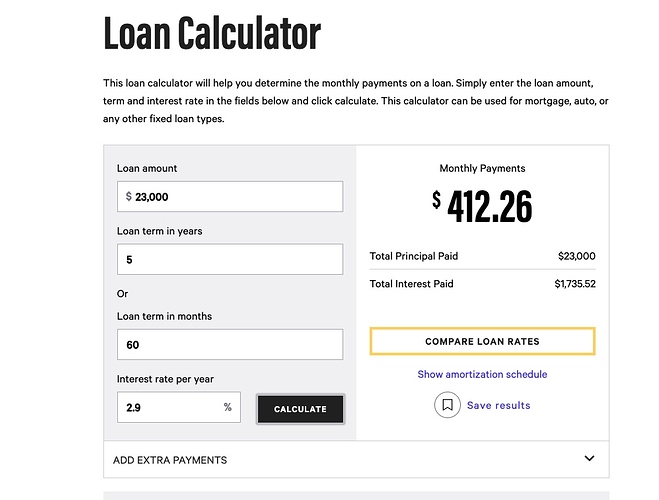
Task: Select the Loan term in years field
Action: pyautogui.click(x=230, y=259)
